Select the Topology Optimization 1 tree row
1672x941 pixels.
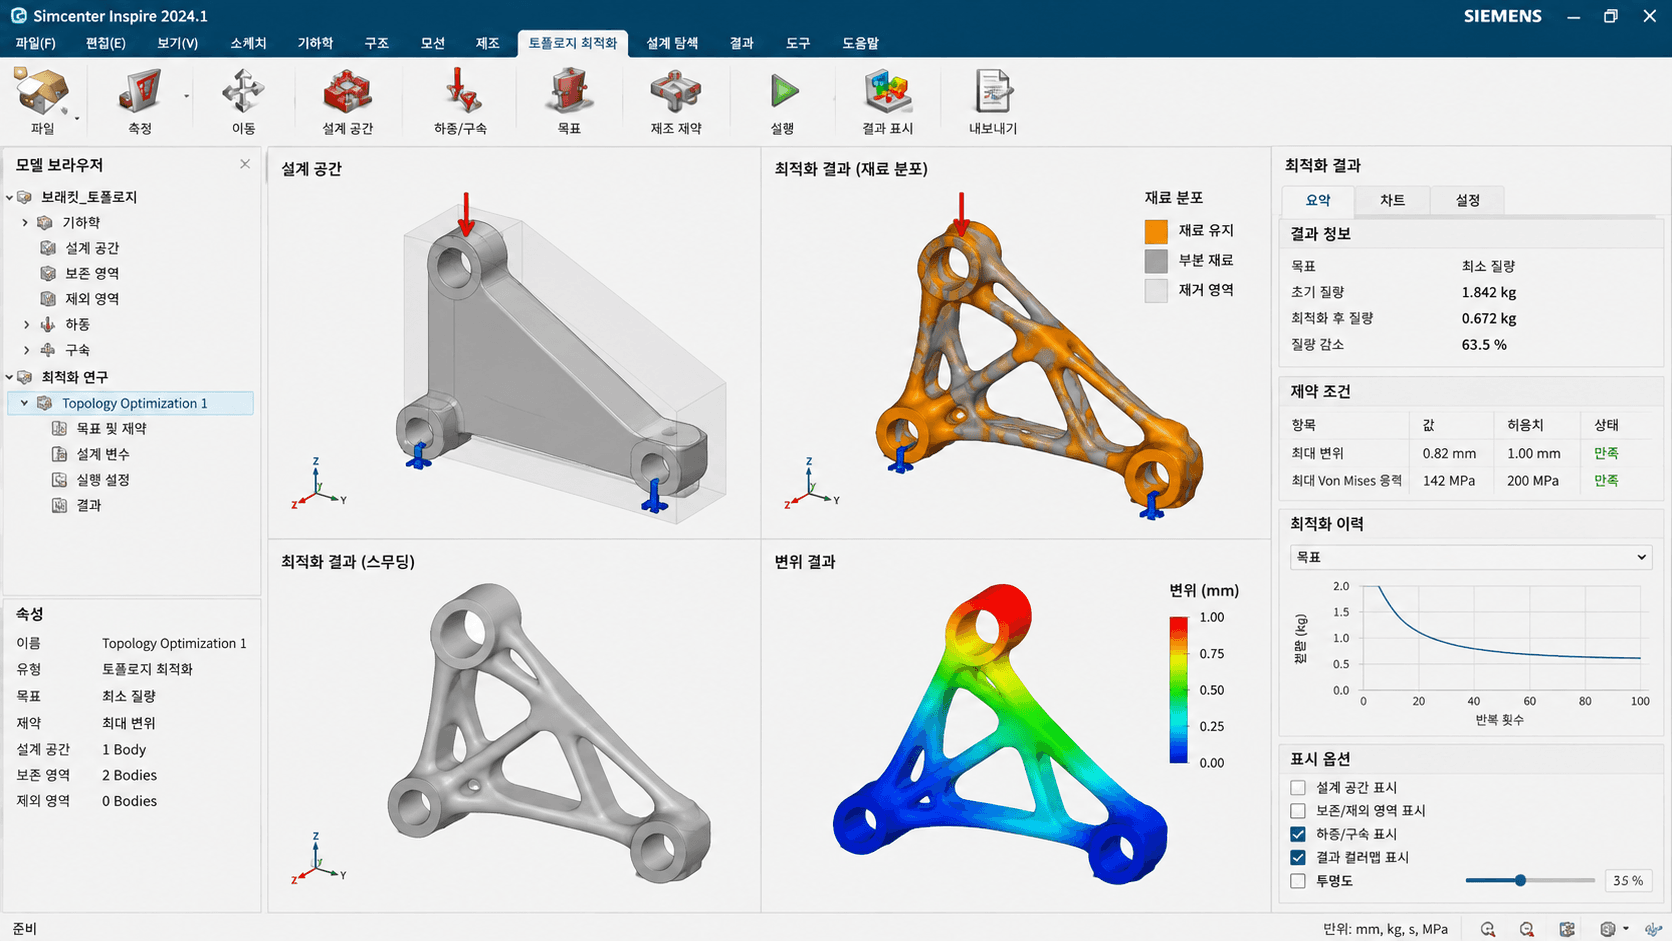click(x=131, y=403)
